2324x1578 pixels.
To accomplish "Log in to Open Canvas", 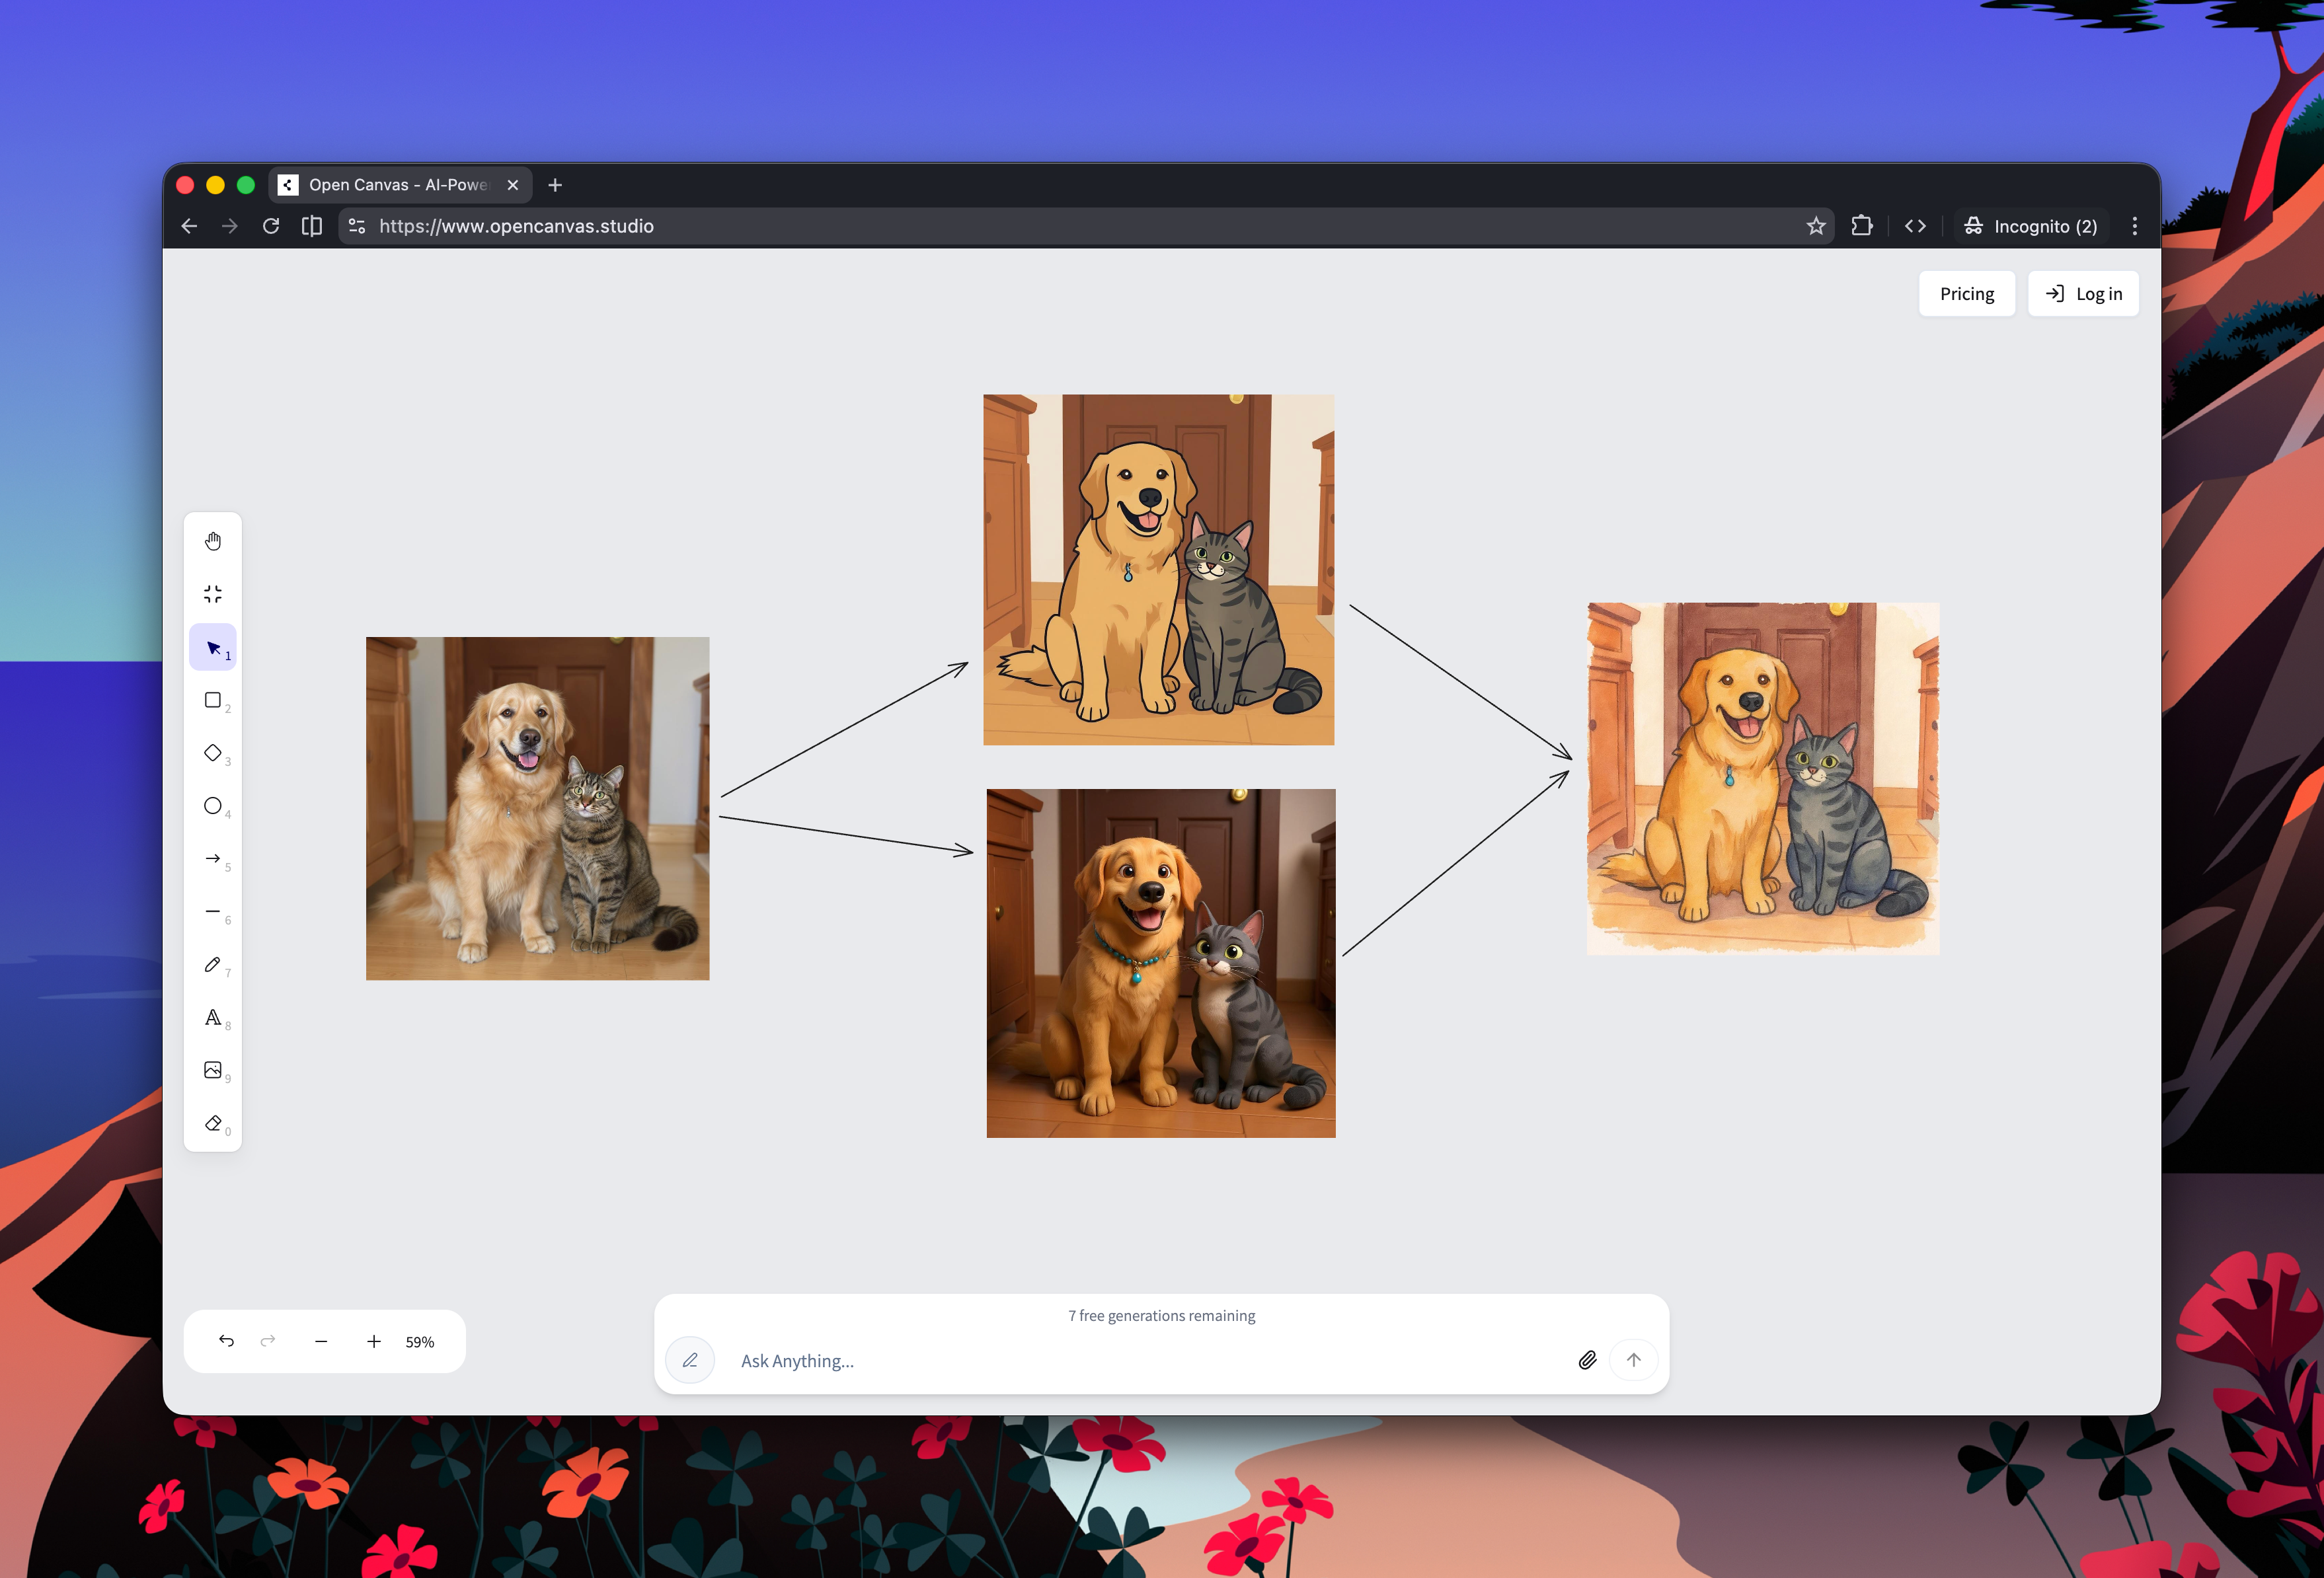I will [2083, 293].
